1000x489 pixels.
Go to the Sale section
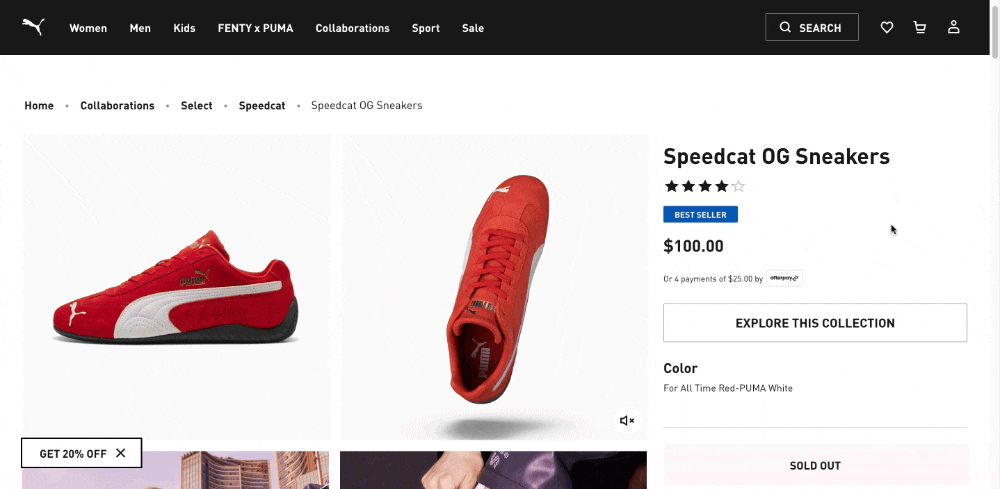(x=473, y=28)
